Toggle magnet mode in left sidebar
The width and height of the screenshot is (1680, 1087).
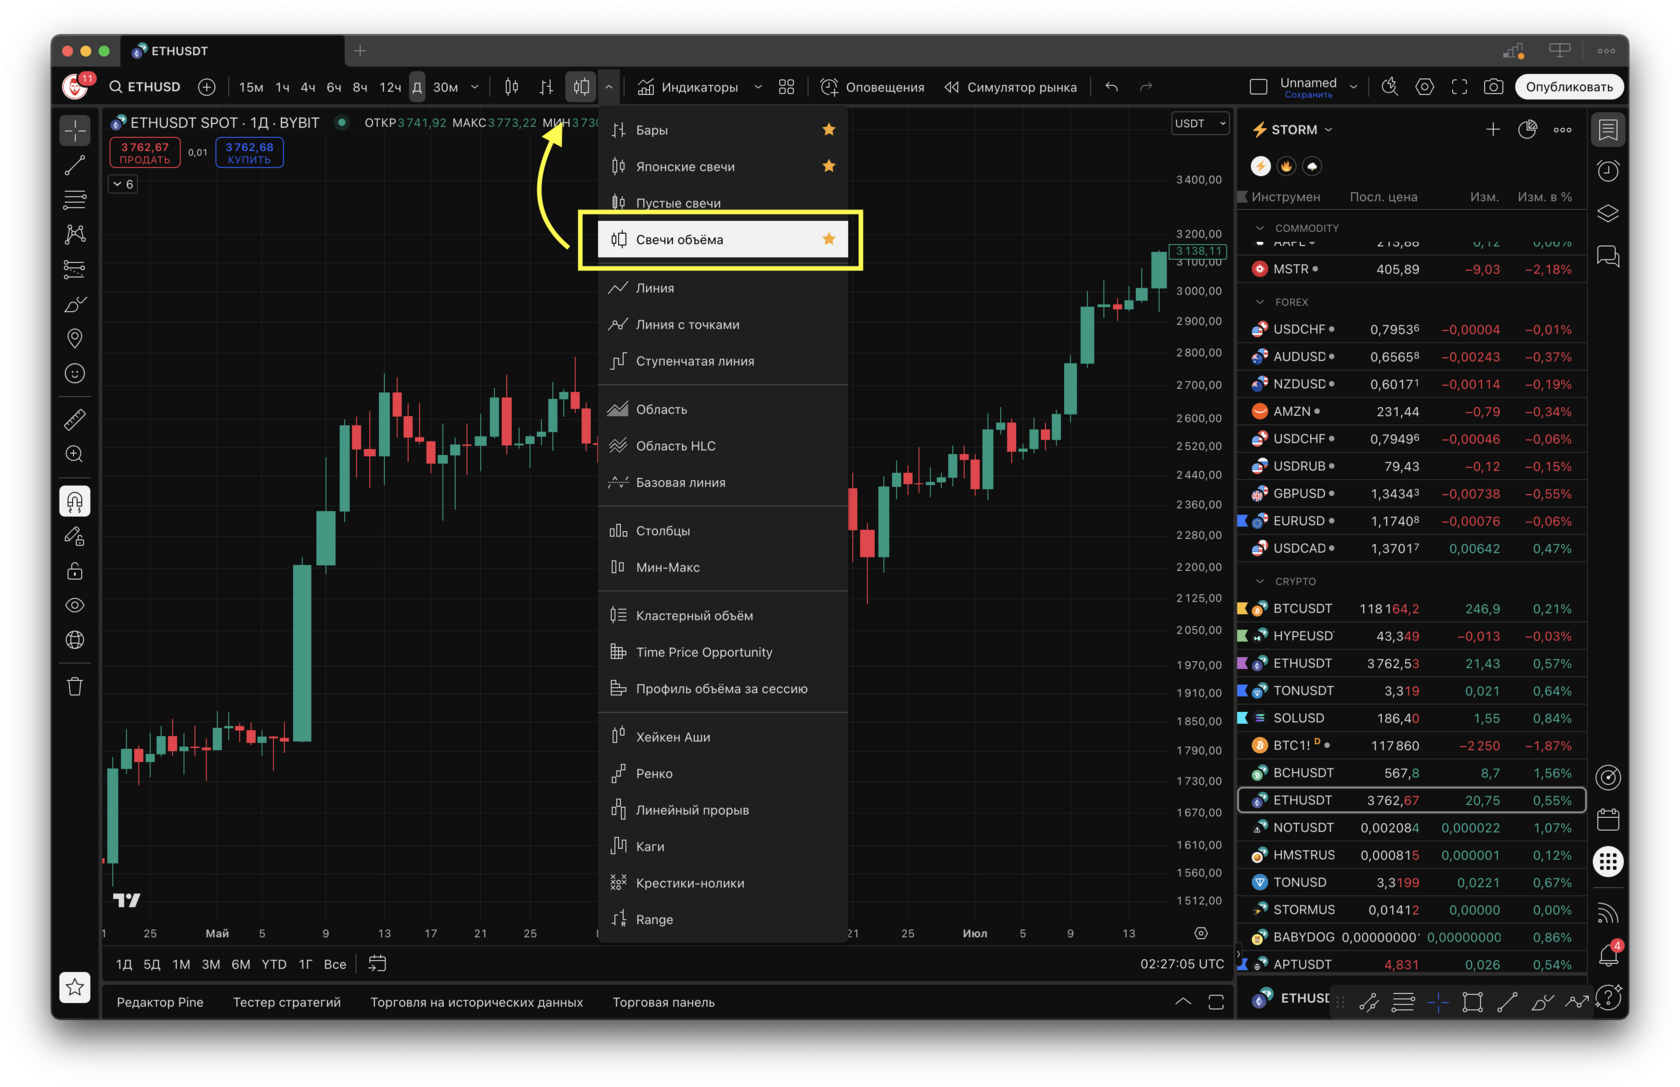tap(75, 501)
